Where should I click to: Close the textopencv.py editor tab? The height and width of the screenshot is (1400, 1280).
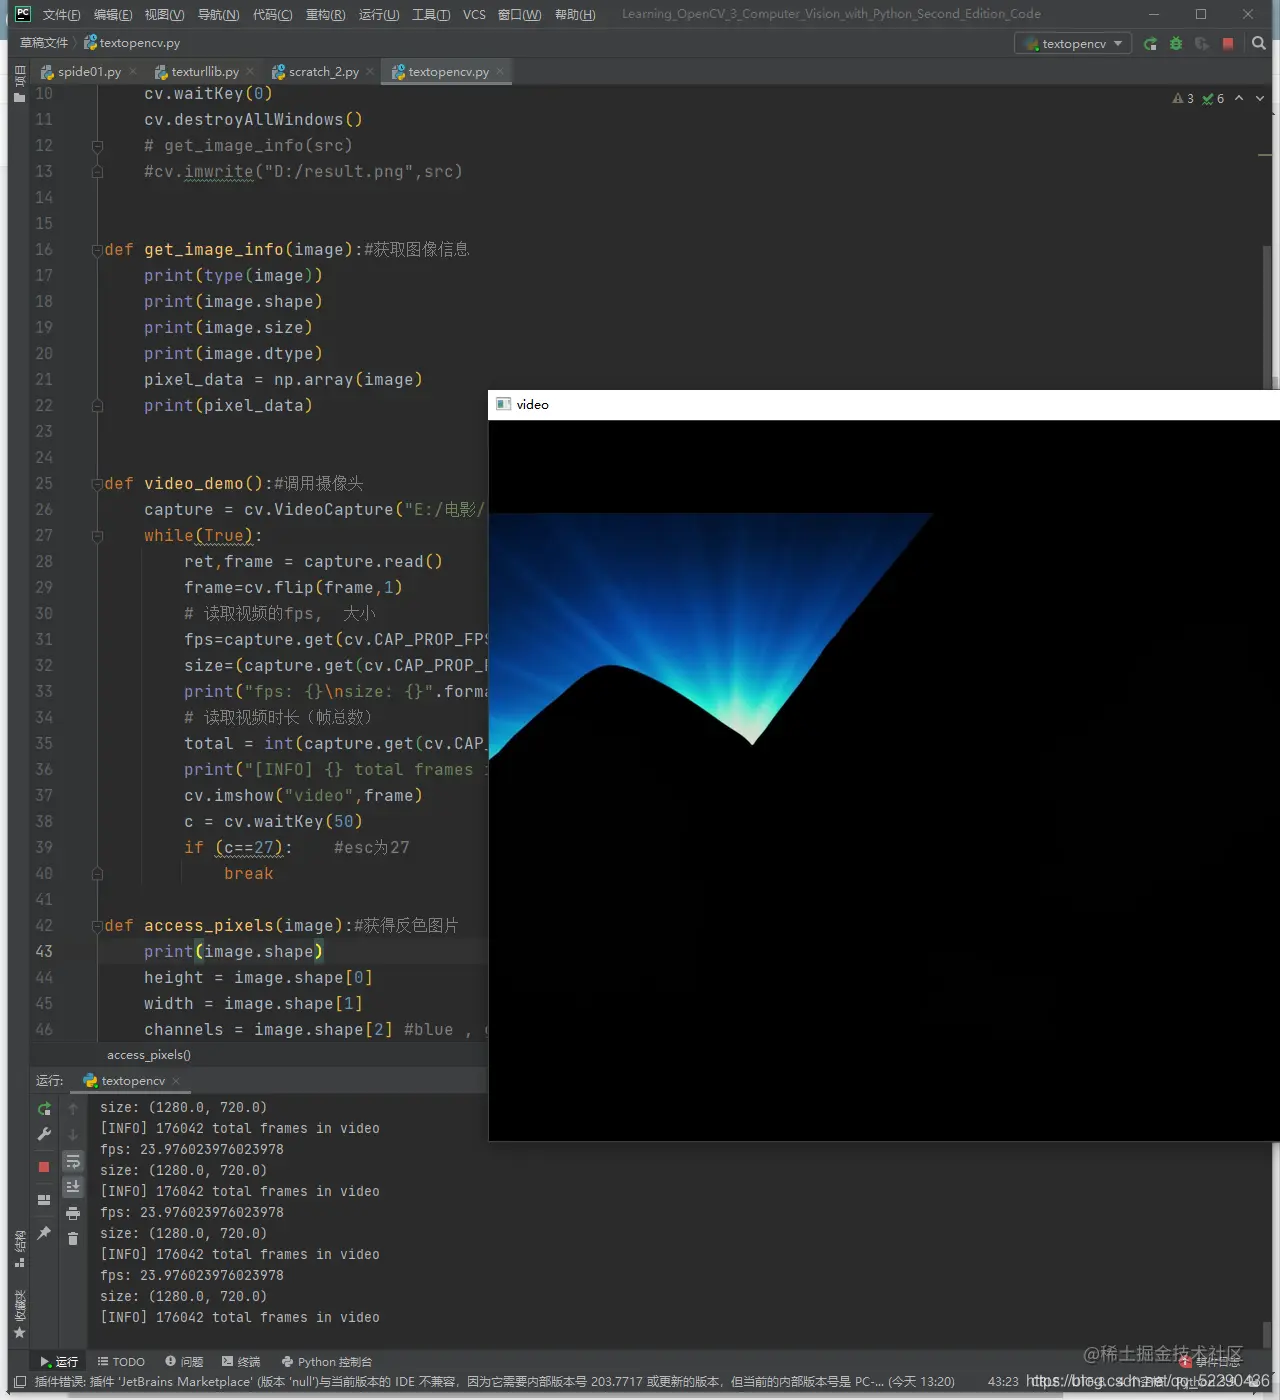tap(500, 71)
